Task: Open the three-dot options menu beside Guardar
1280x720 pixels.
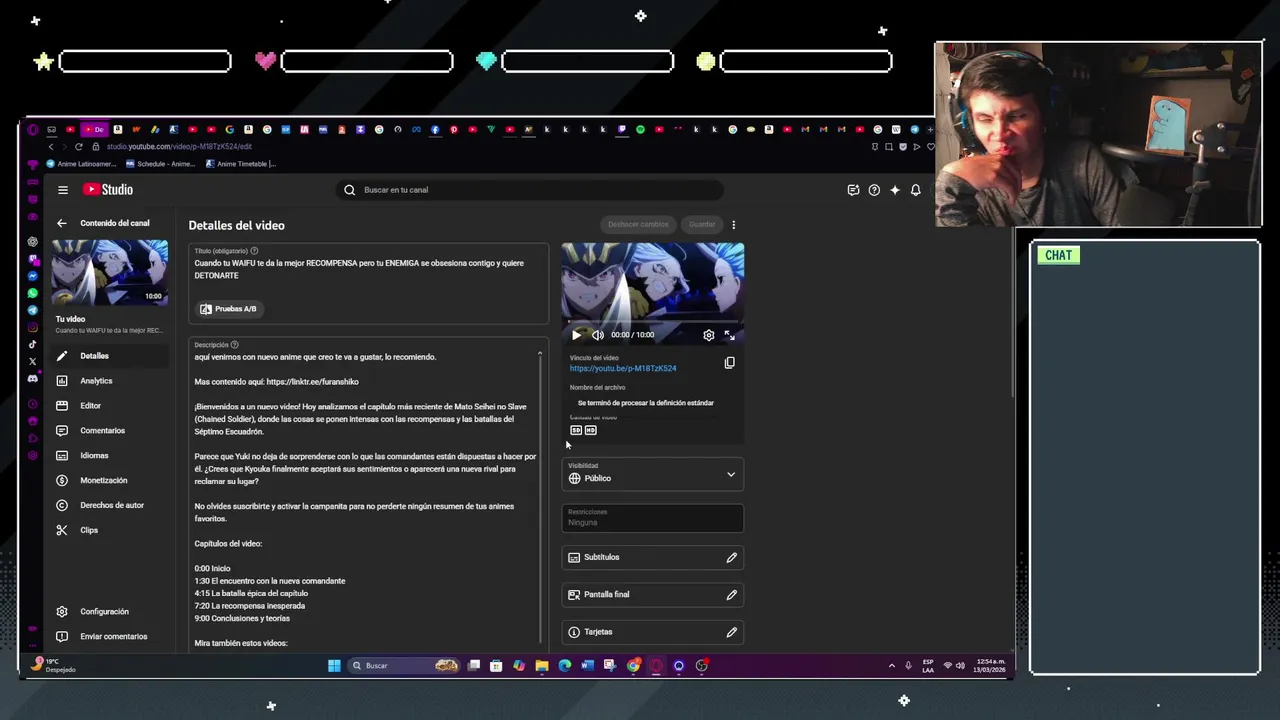Action: point(733,225)
